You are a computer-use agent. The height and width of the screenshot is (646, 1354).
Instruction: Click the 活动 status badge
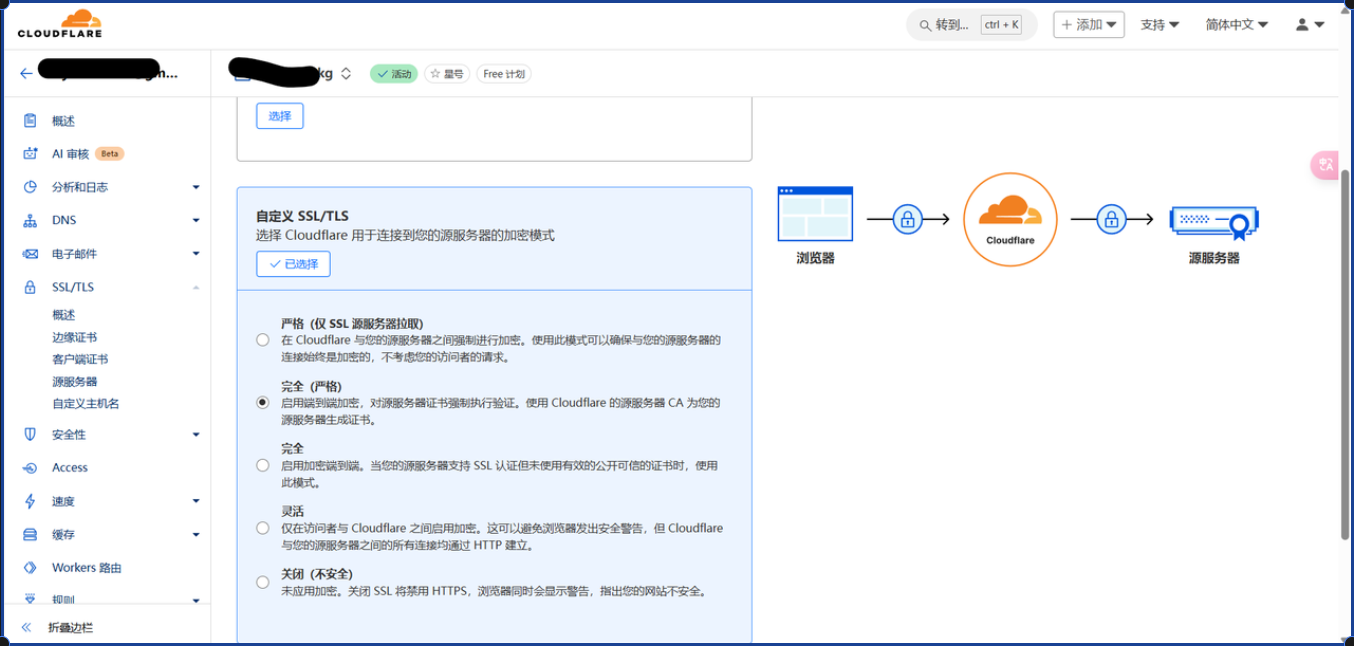pyautogui.click(x=393, y=74)
